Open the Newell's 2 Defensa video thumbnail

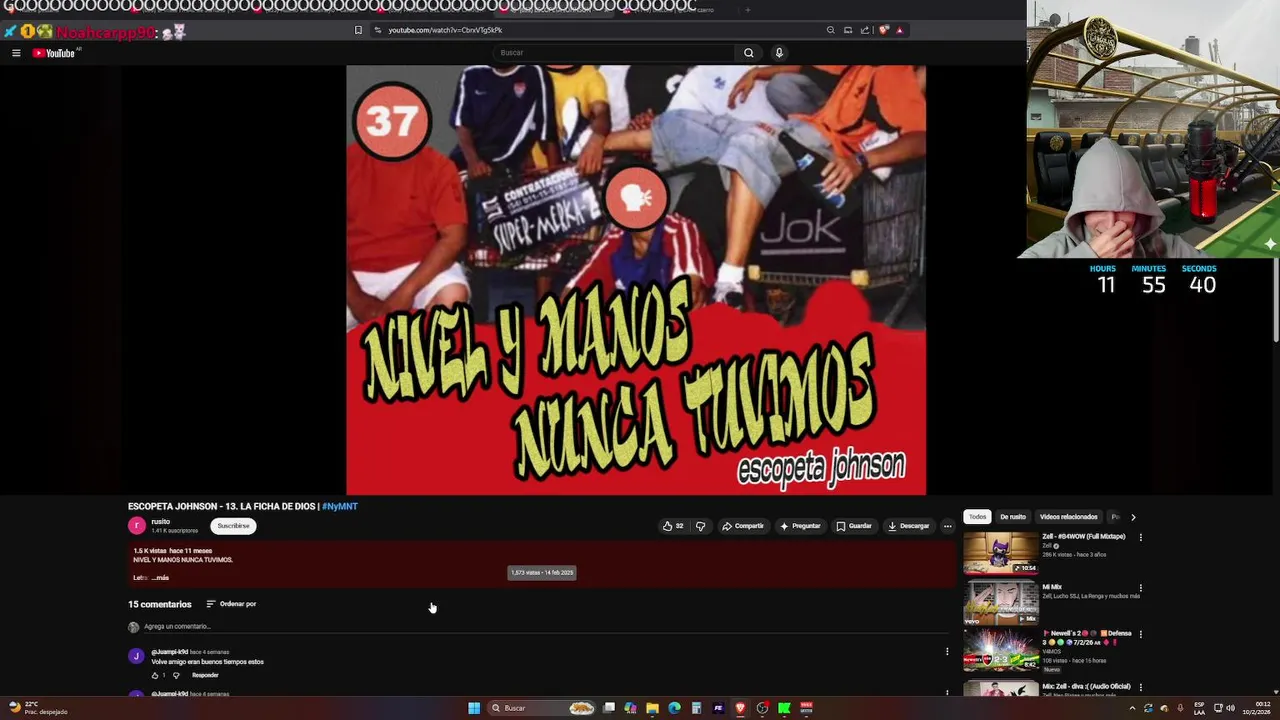(x=1001, y=651)
